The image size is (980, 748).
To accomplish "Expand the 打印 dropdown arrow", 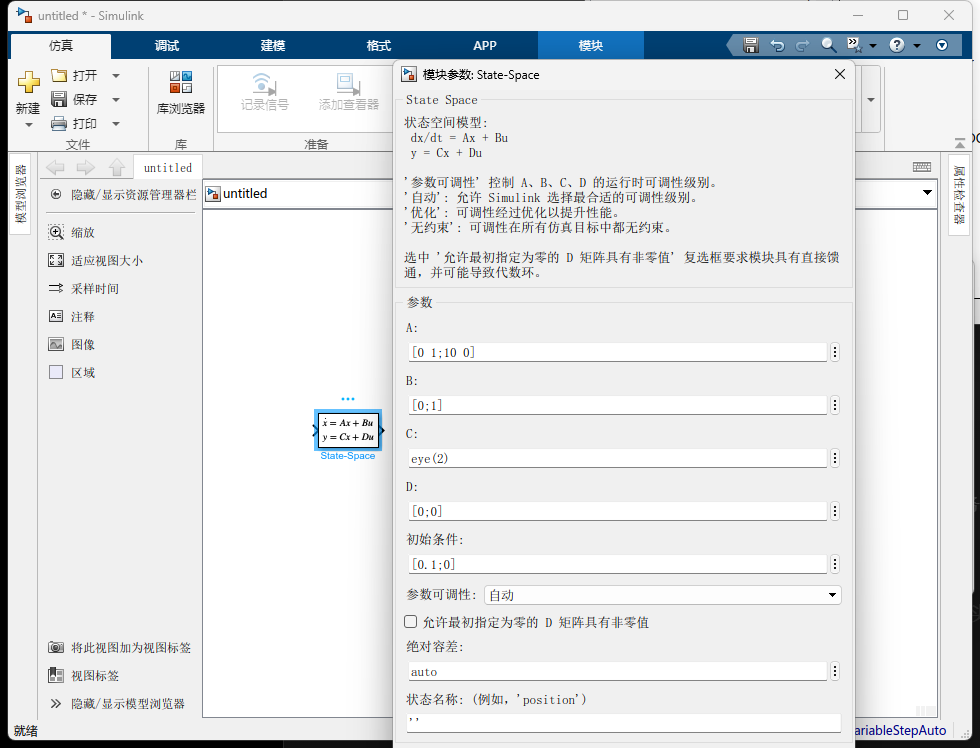I will [116, 124].
